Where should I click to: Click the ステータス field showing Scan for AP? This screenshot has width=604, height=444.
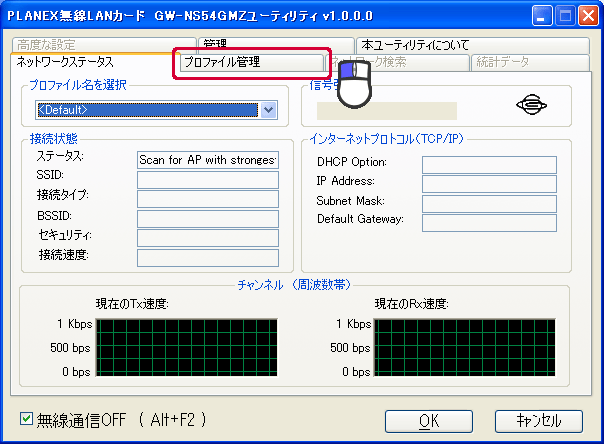coord(208,160)
